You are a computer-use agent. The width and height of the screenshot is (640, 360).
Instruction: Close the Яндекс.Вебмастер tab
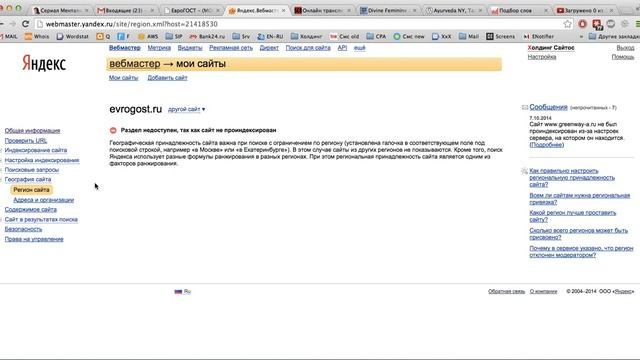283,10
